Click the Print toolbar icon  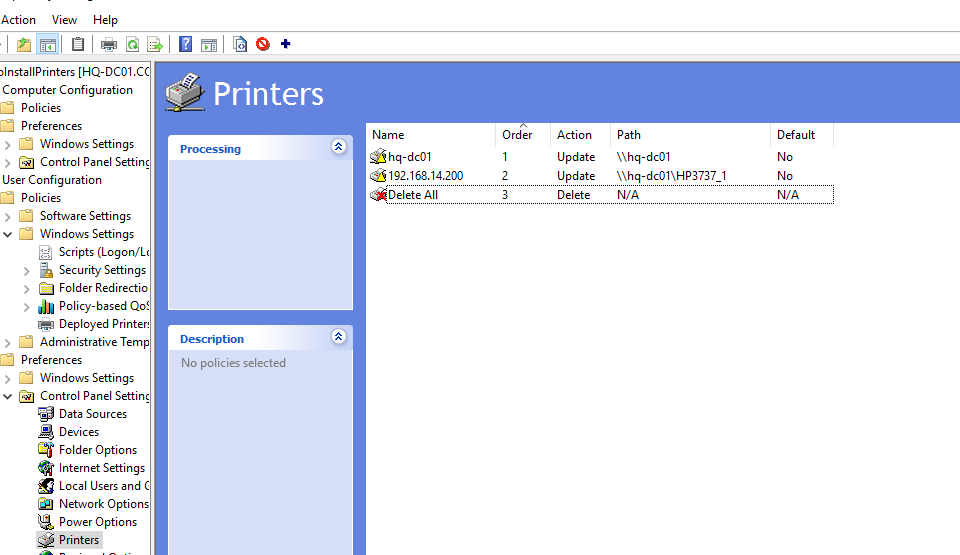109,44
